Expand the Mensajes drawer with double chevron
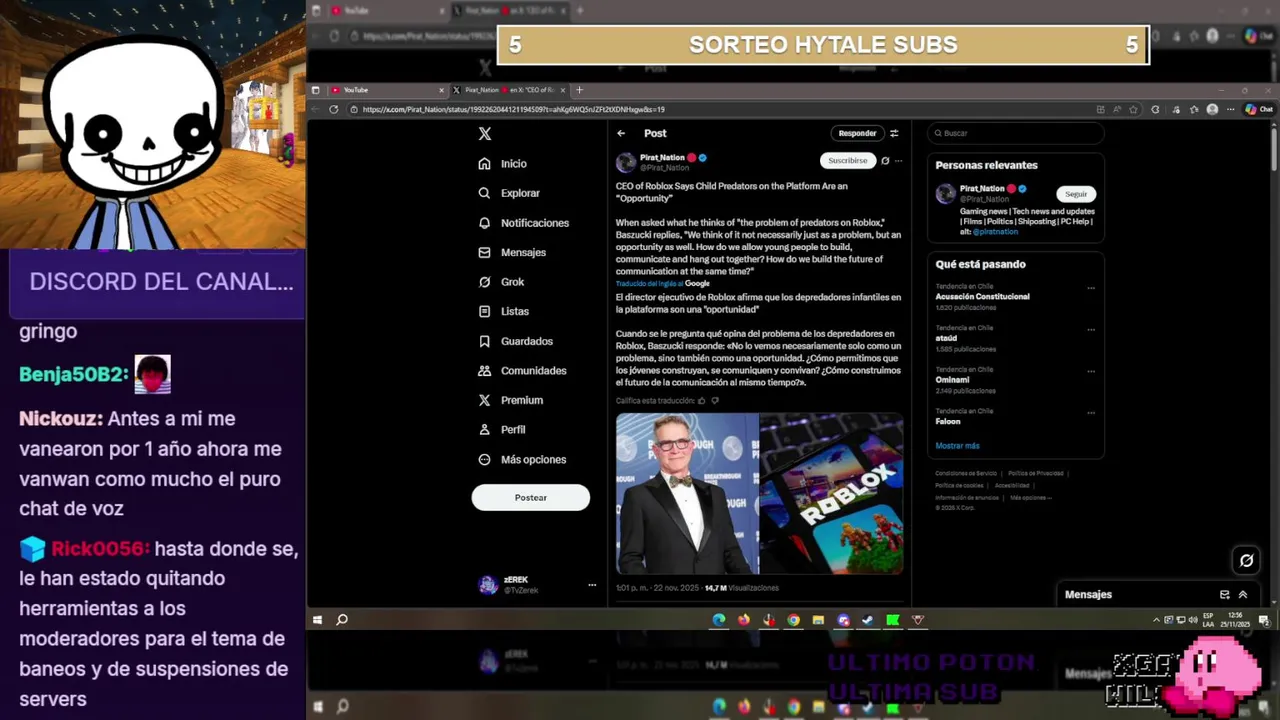This screenshot has width=1280, height=720. pos(1243,594)
